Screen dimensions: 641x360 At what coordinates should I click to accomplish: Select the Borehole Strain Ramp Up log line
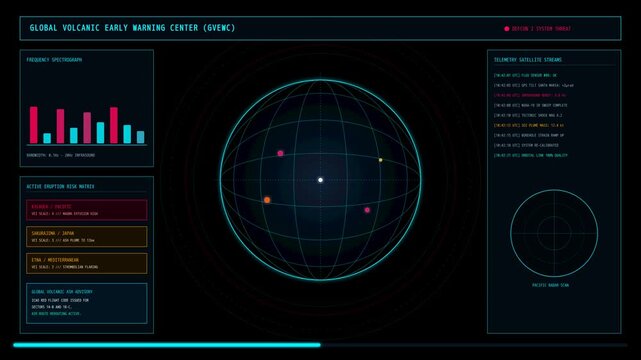tap(529, 135)
